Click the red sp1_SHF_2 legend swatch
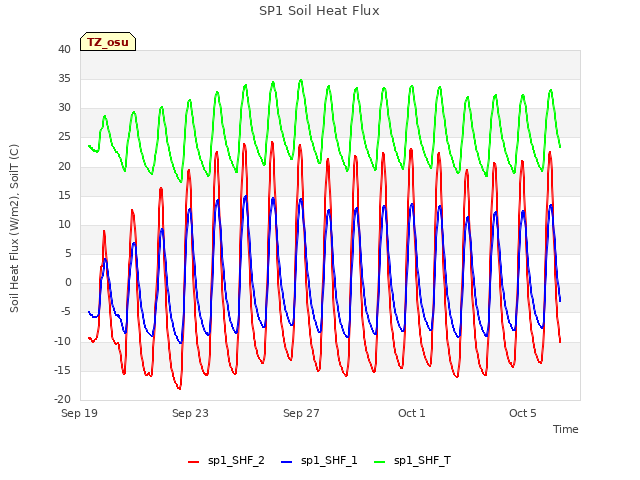 (x=193, y=462)
